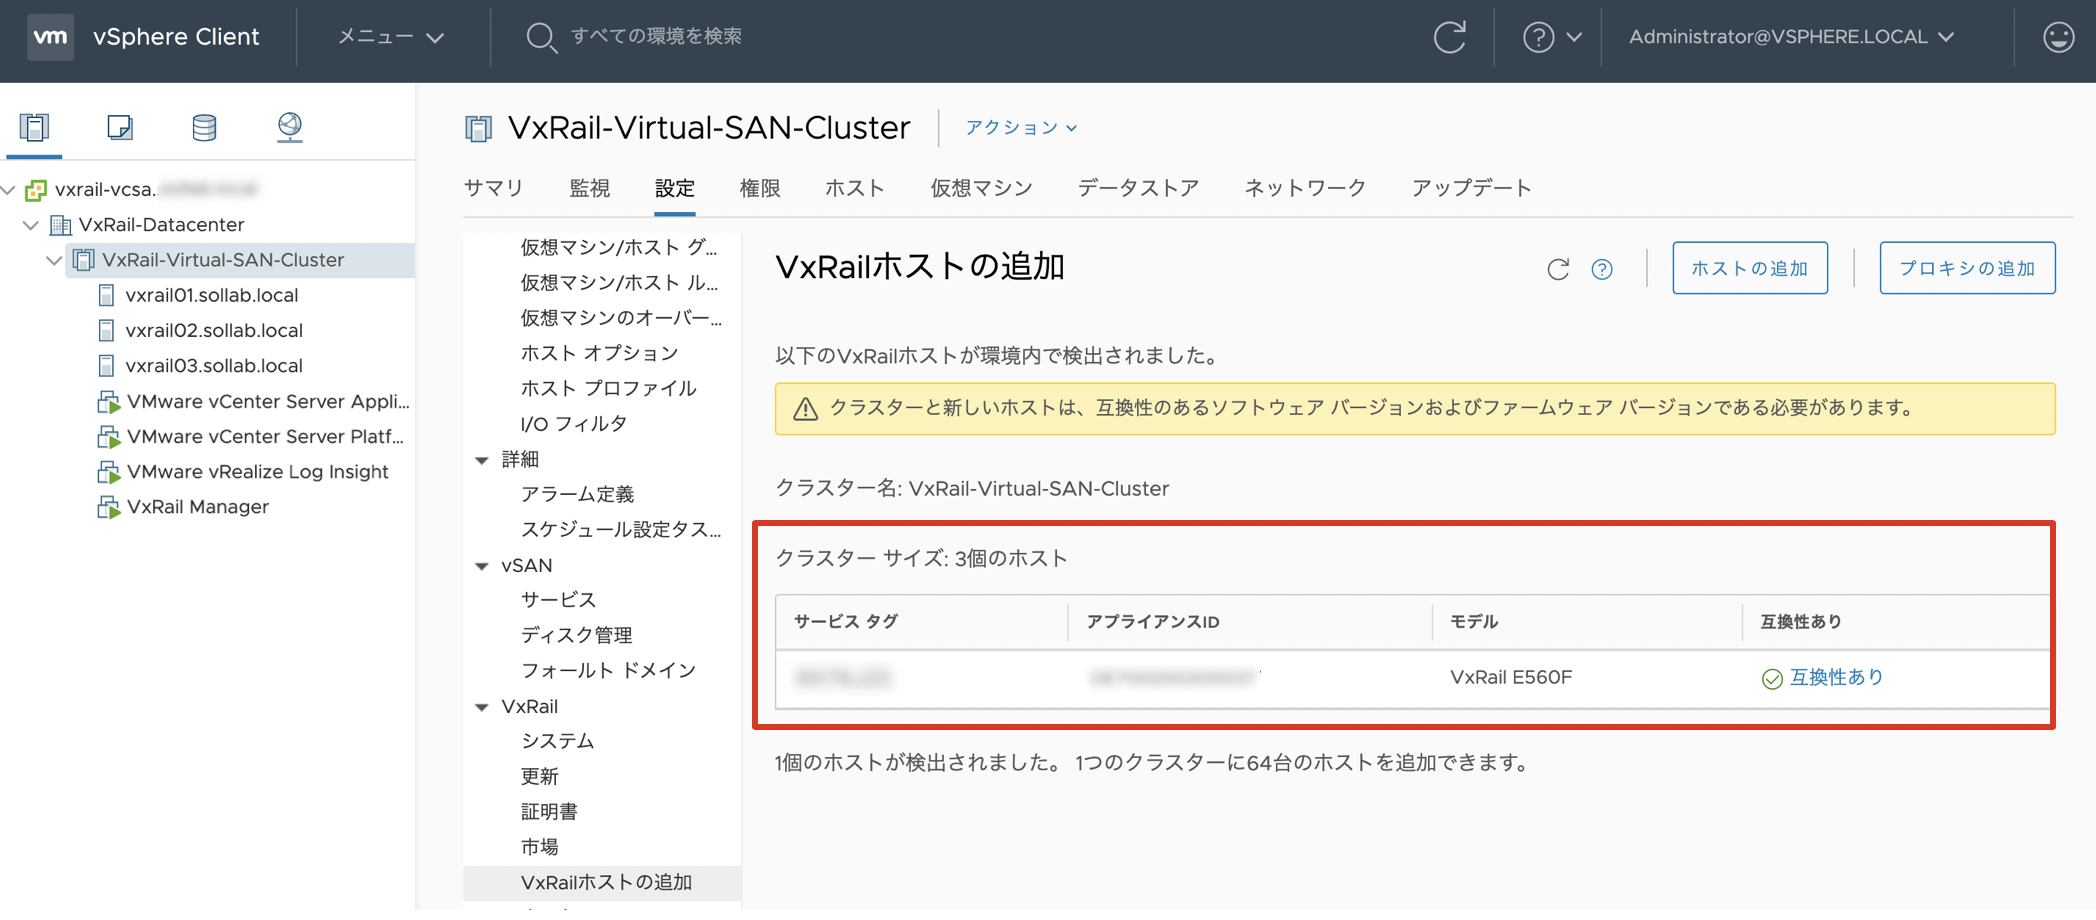Open the VMs and Templates inventory view
Viewport: 2096px width, 920px height.
coord(120,127)
